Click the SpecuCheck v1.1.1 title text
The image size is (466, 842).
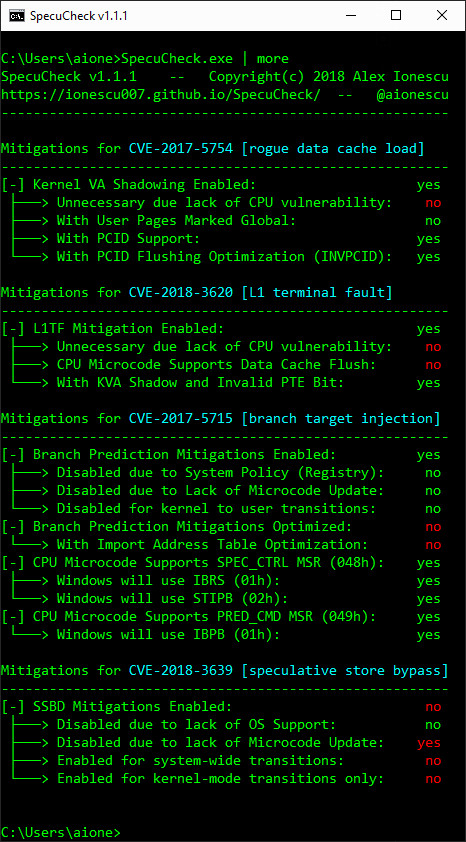(x=78, y=16)
